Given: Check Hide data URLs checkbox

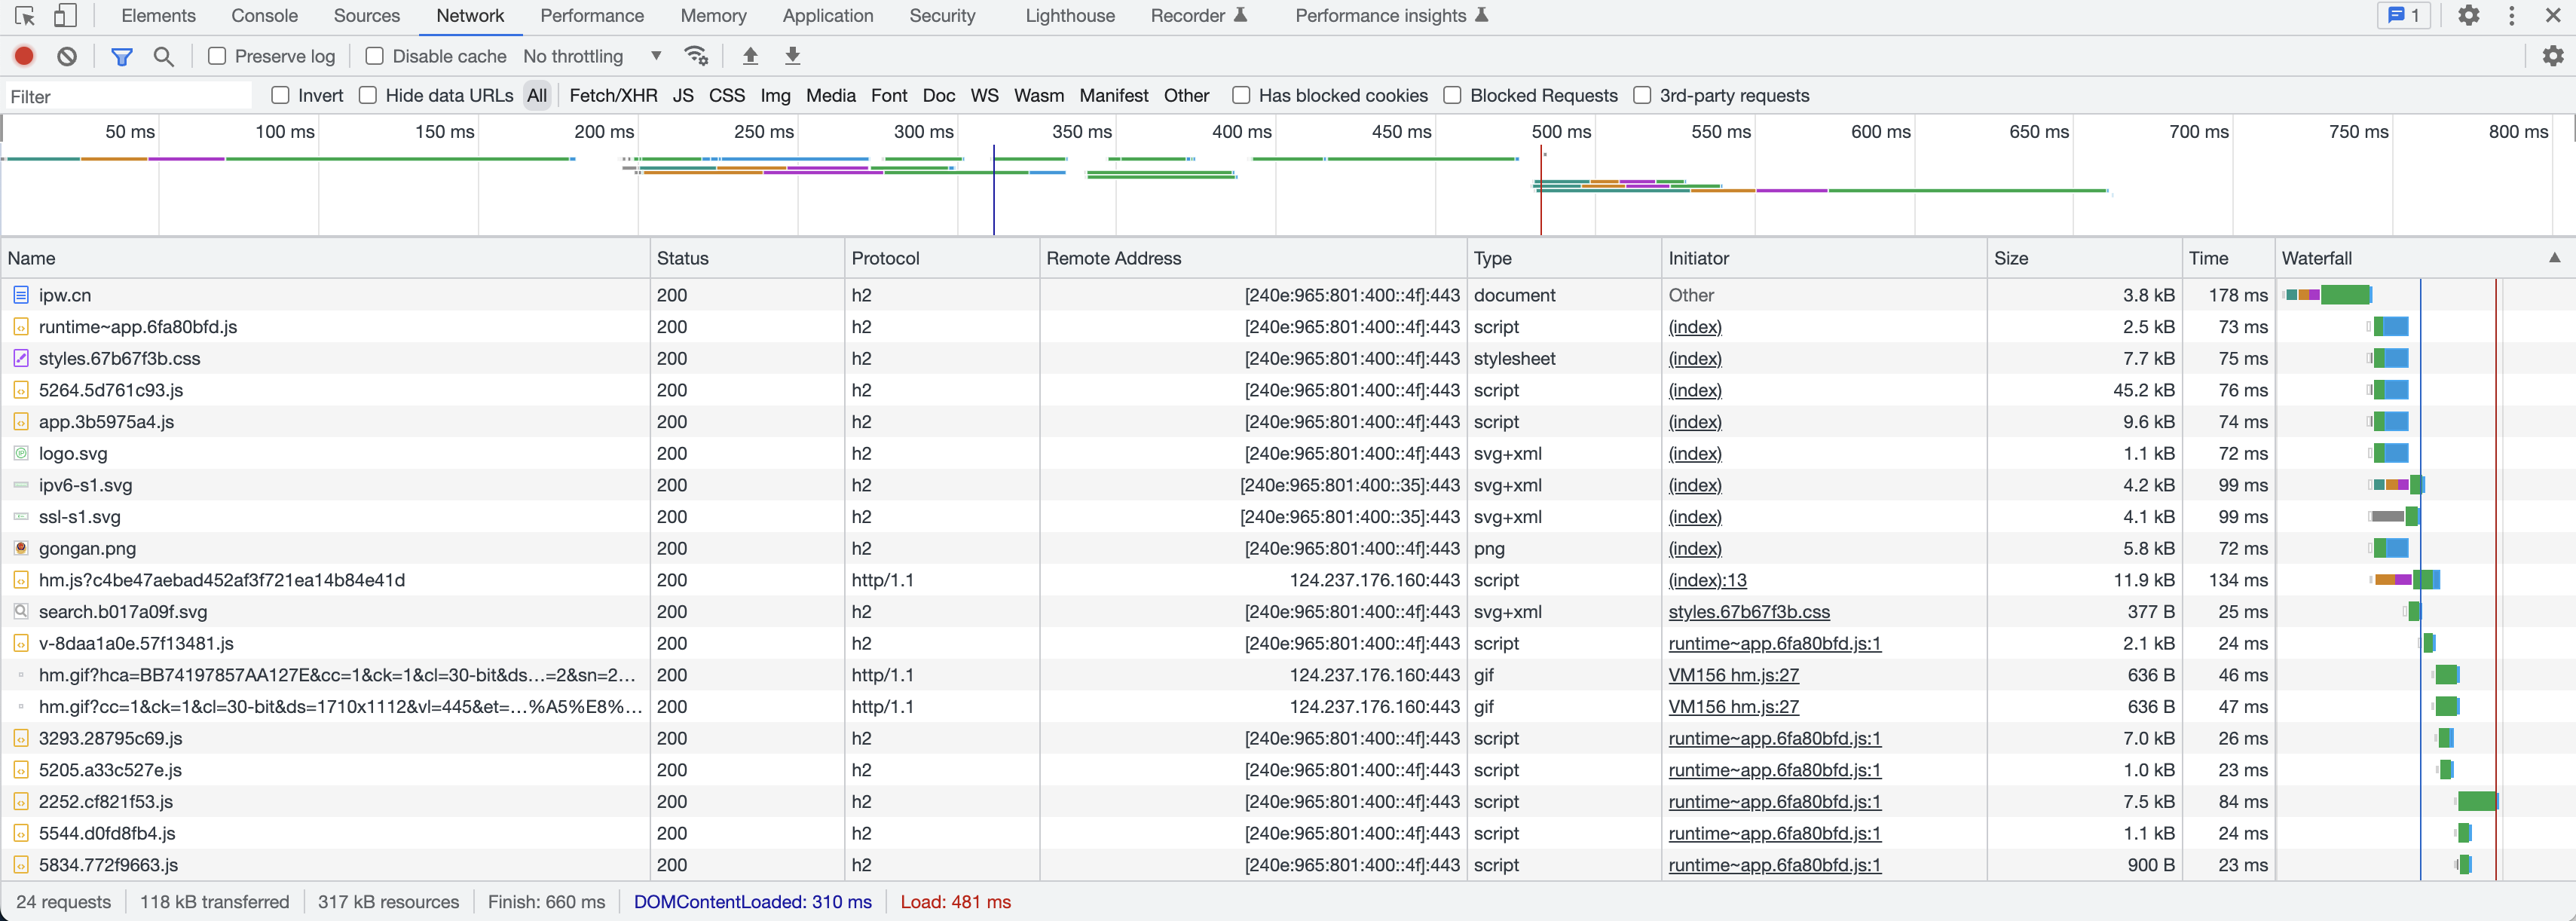Looking at the screenshot, I should click(368, 95).
